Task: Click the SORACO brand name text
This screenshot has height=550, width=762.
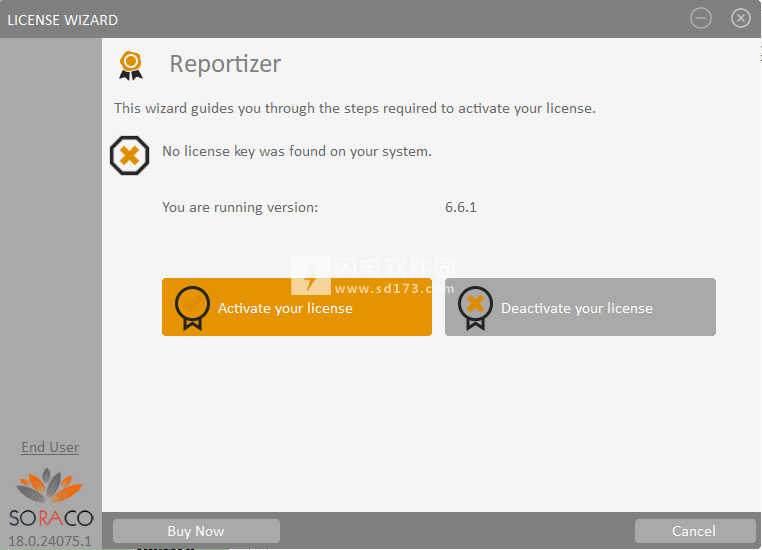Action: (x=51, y=518)
